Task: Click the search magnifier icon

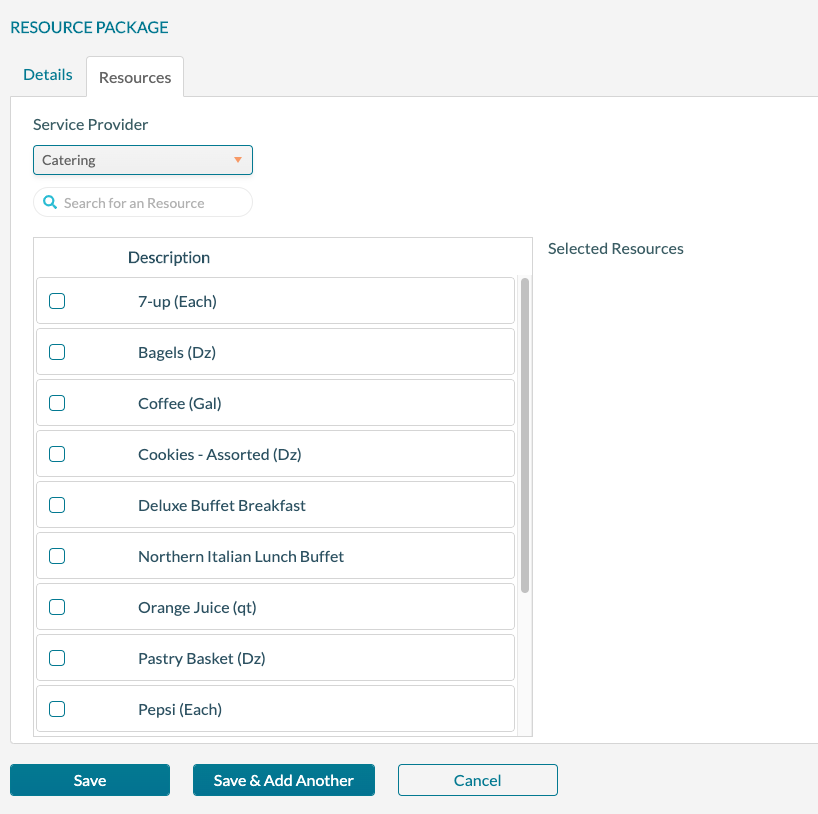Action: (x=49, y=201)
